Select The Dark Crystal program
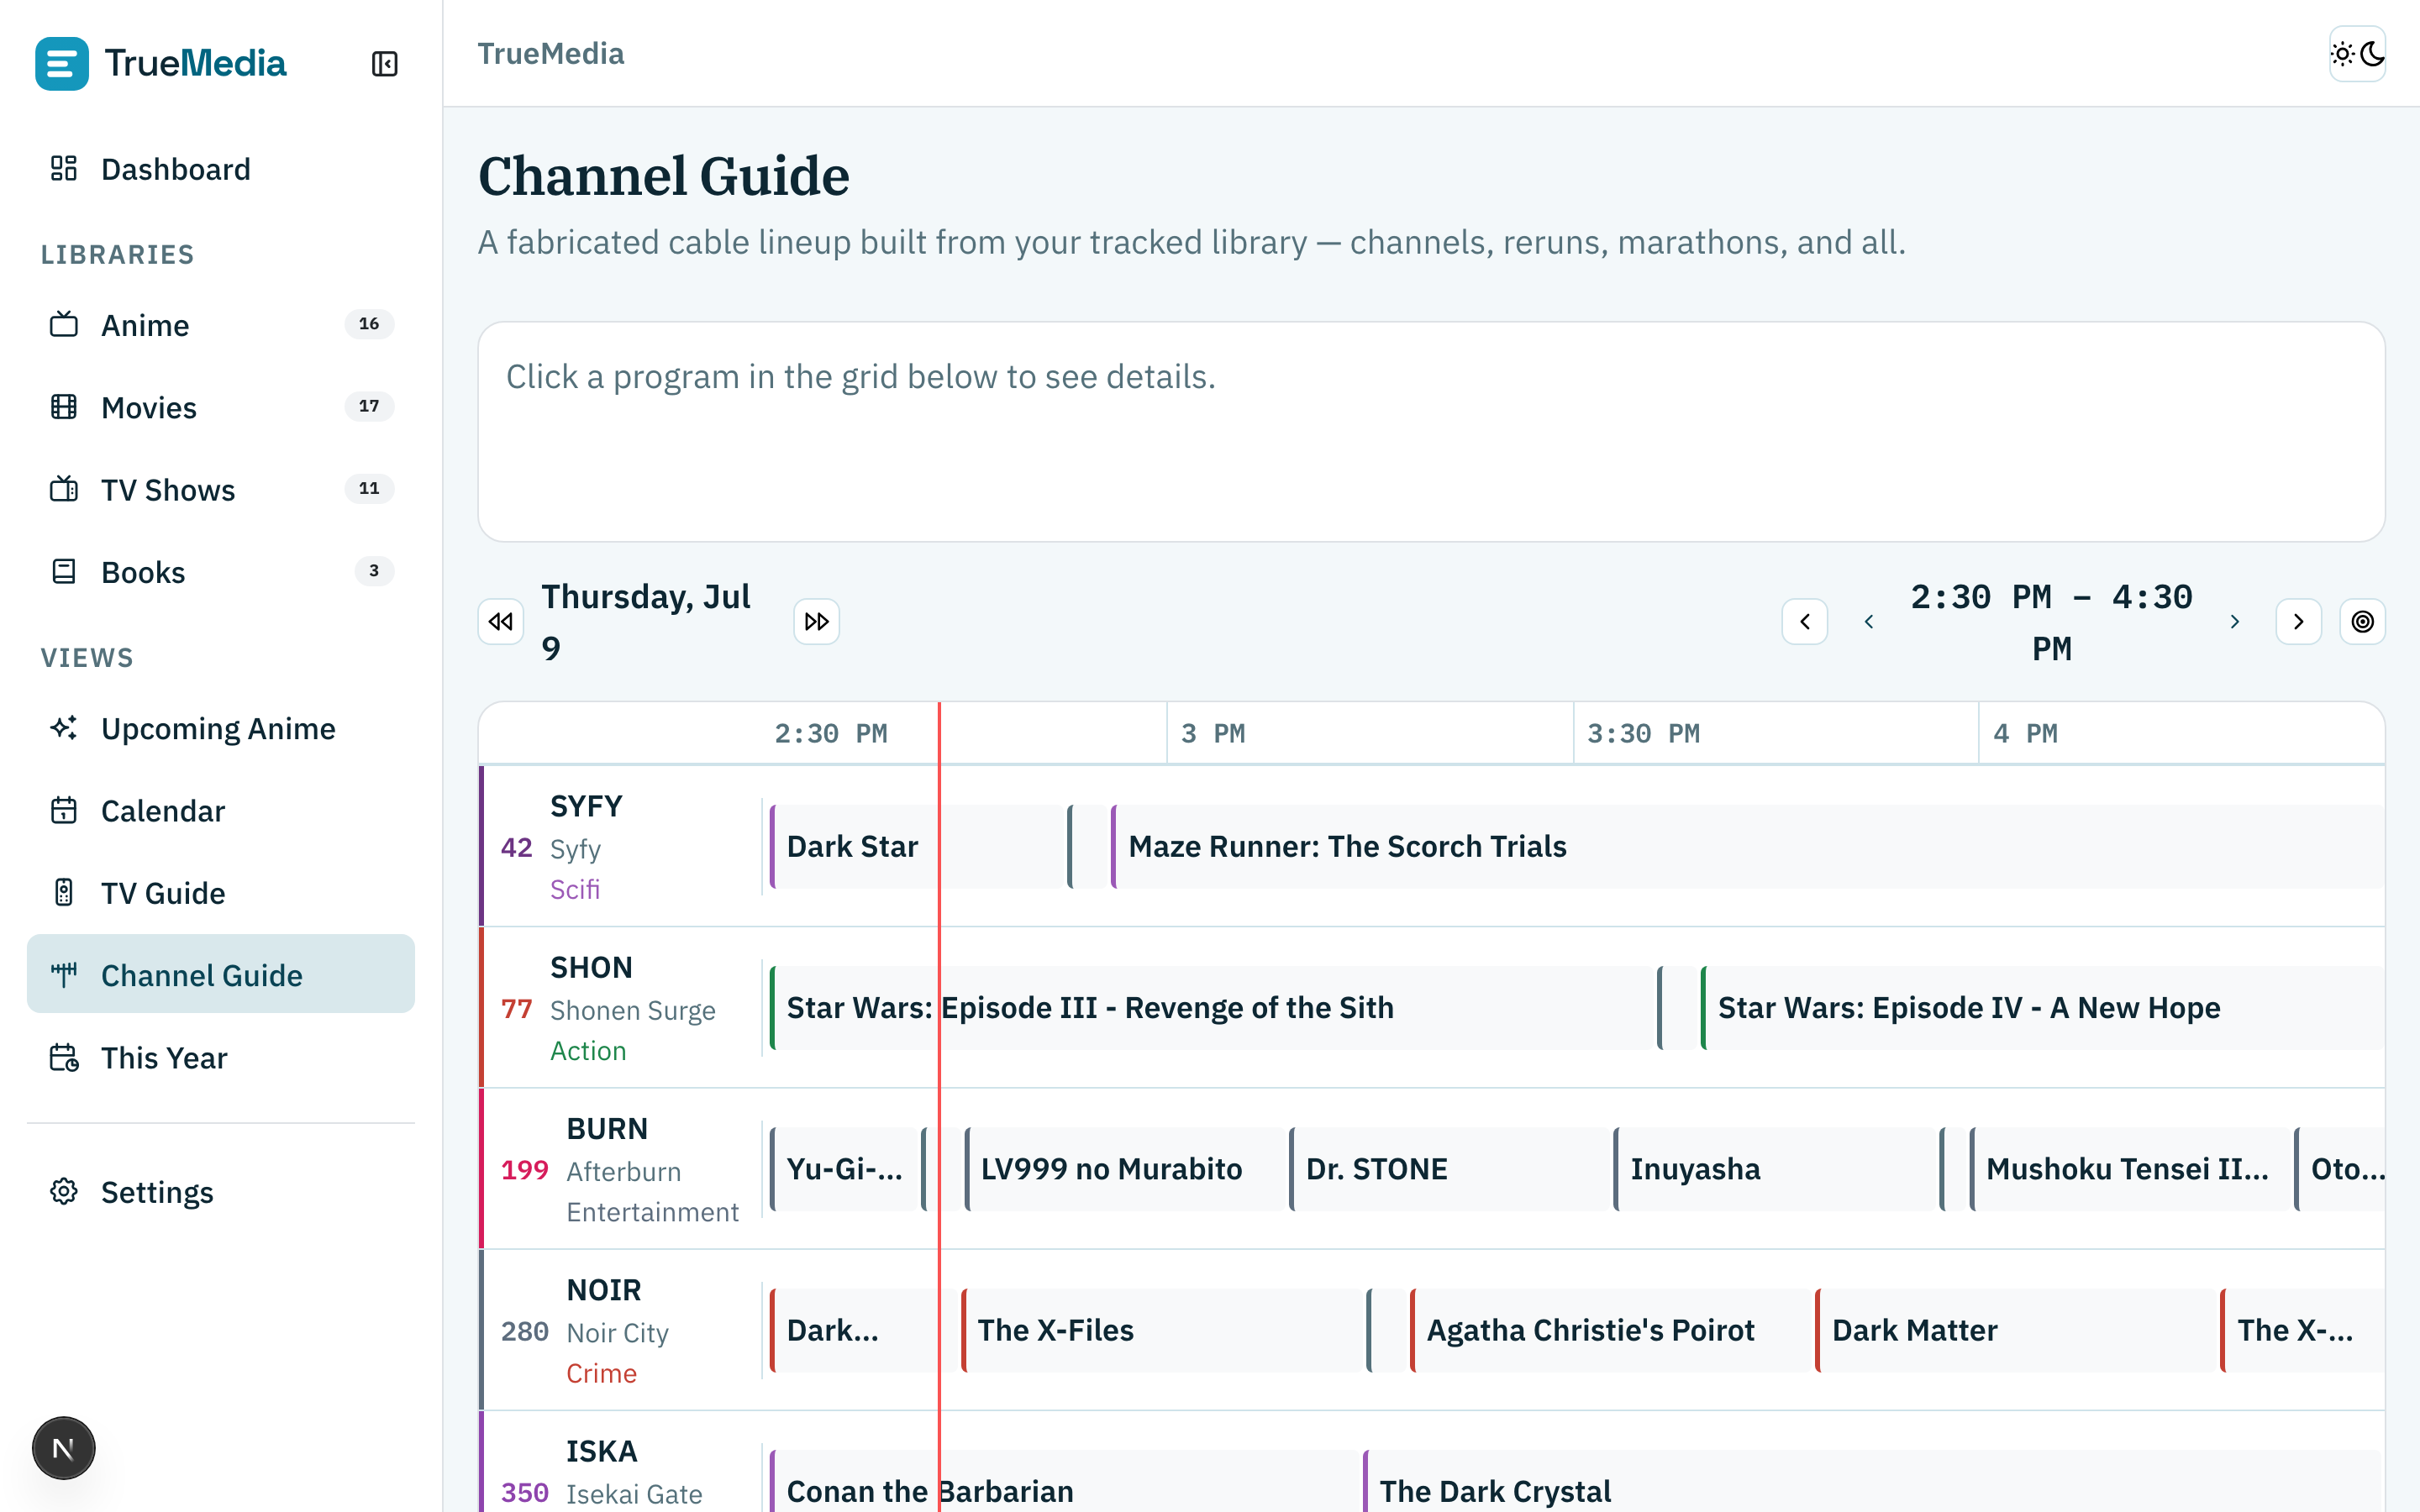 point(1873,1482)
